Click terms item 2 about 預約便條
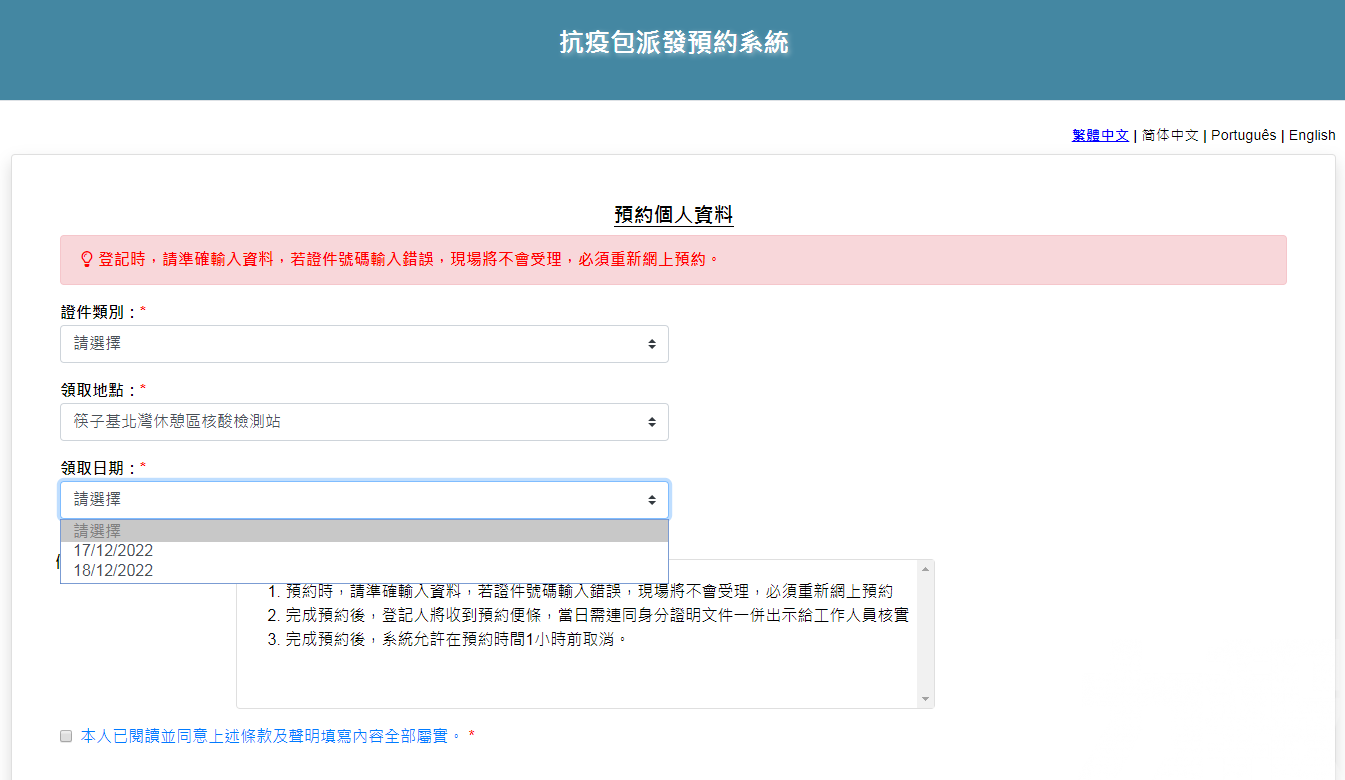The height and width of the screenshot is (780, 1345). click(x=588, y=614)
